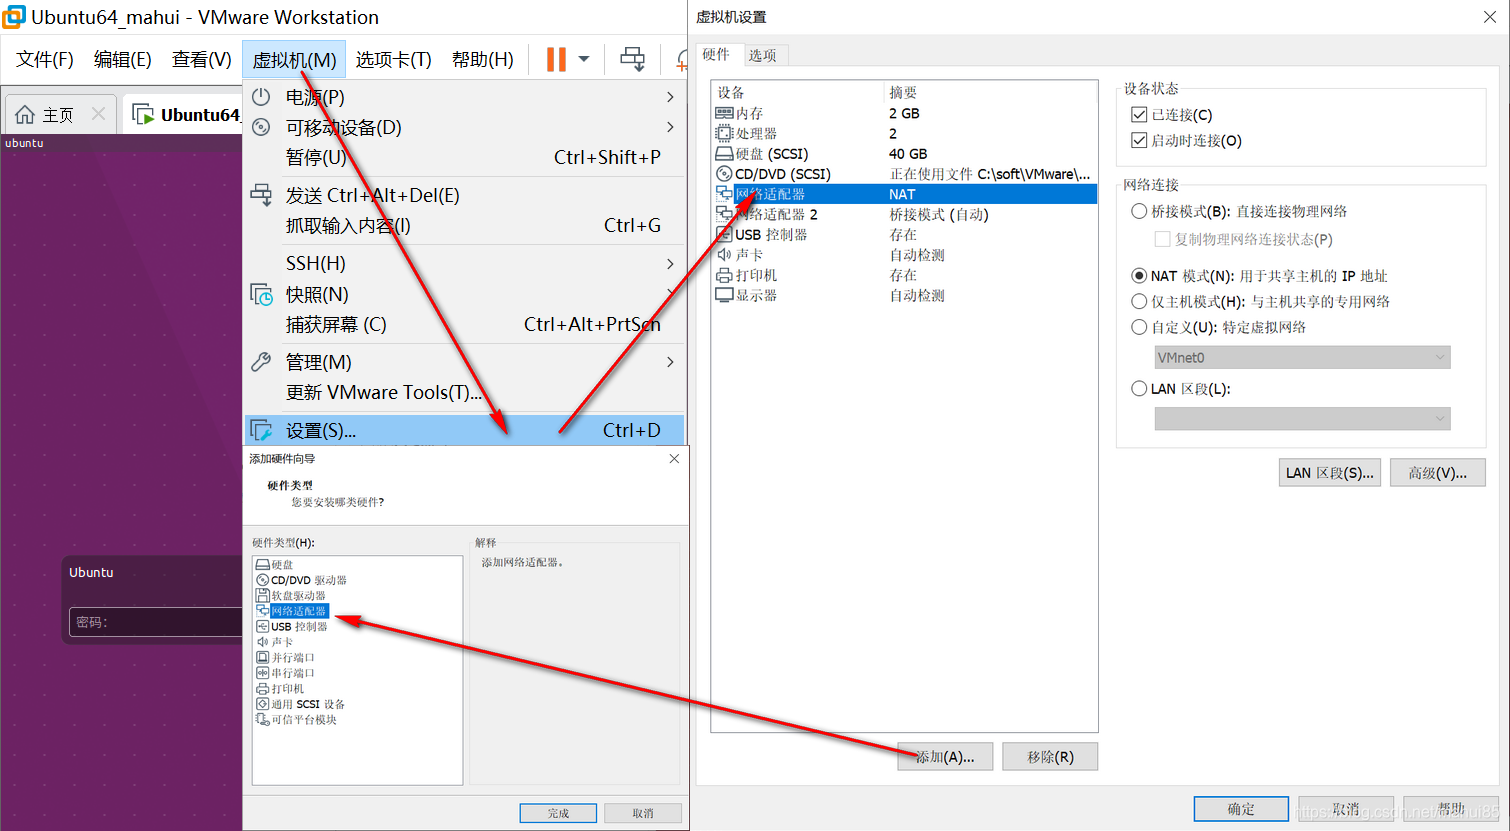Click the home icon on 主页 tab
The height and width of the screenshot is (831, 1510).
[25, 114]
